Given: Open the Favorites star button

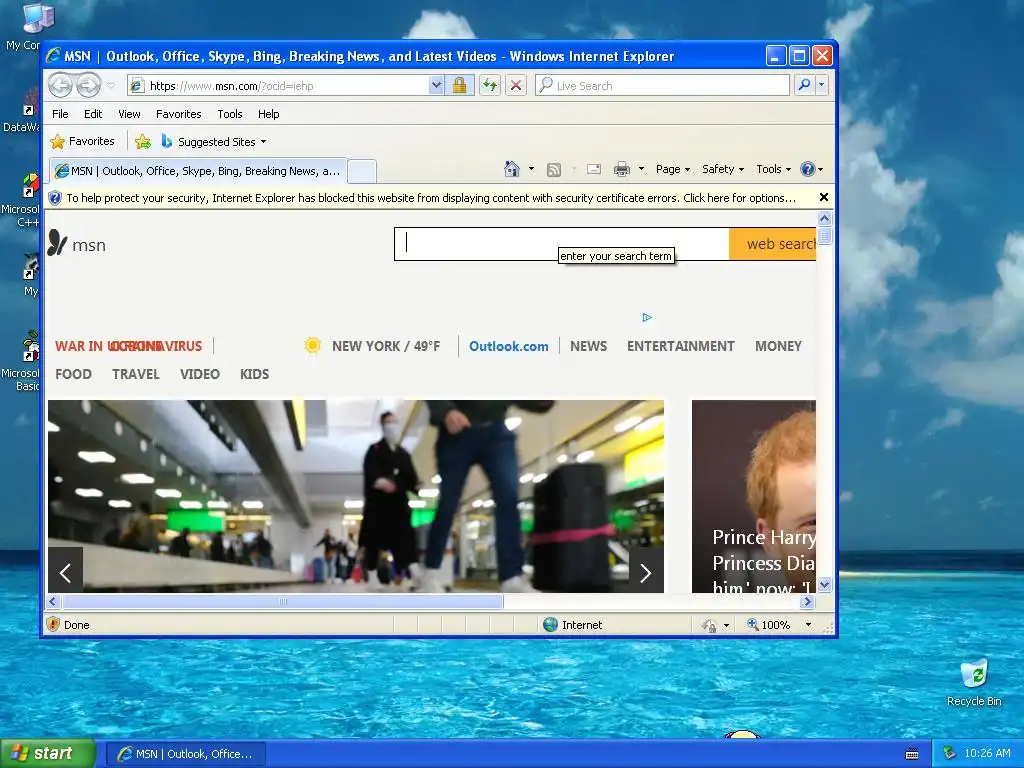Looking at the screenshot, I should 82,141.
